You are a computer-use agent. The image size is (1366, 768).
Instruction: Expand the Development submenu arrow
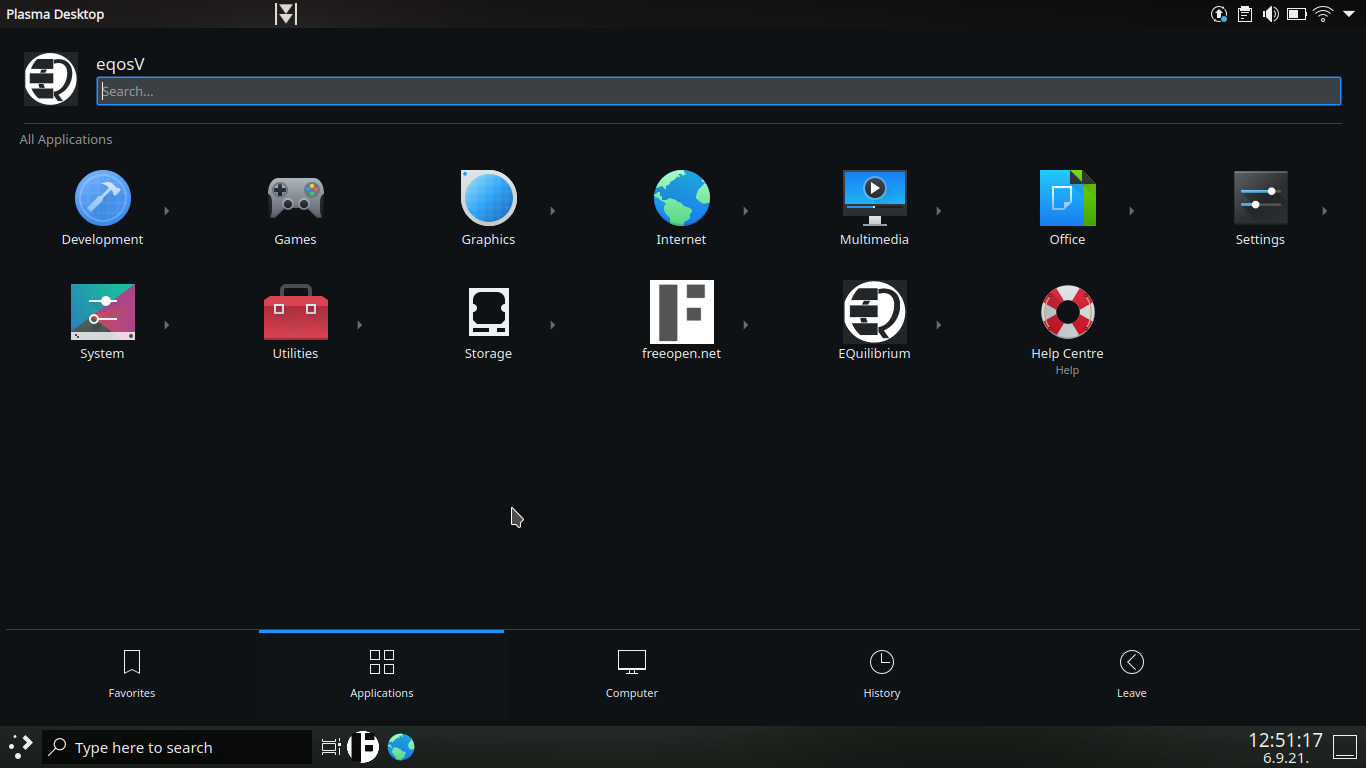(x=167, y=211)
